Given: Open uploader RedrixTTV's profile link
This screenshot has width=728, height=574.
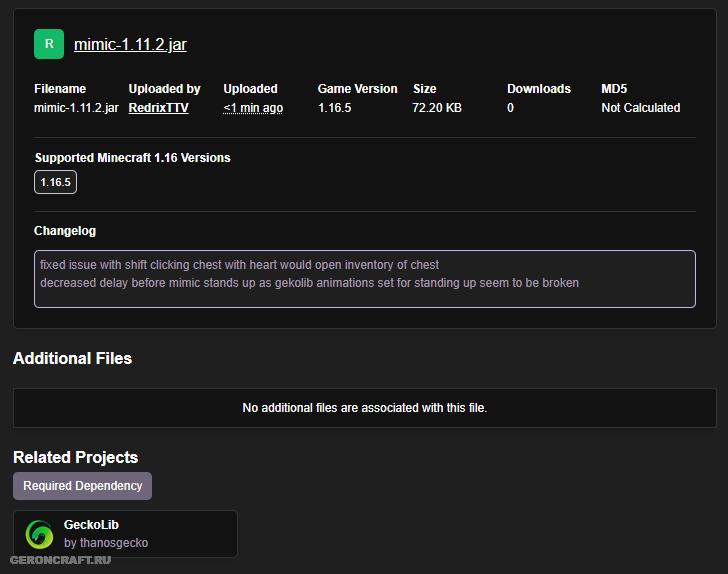Looking at the screenshot, I should tap(158, 108).
